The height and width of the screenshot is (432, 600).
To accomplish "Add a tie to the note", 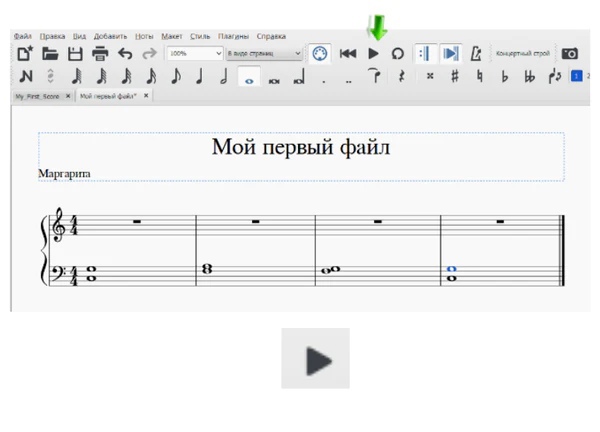I will [x=375, y=75].
